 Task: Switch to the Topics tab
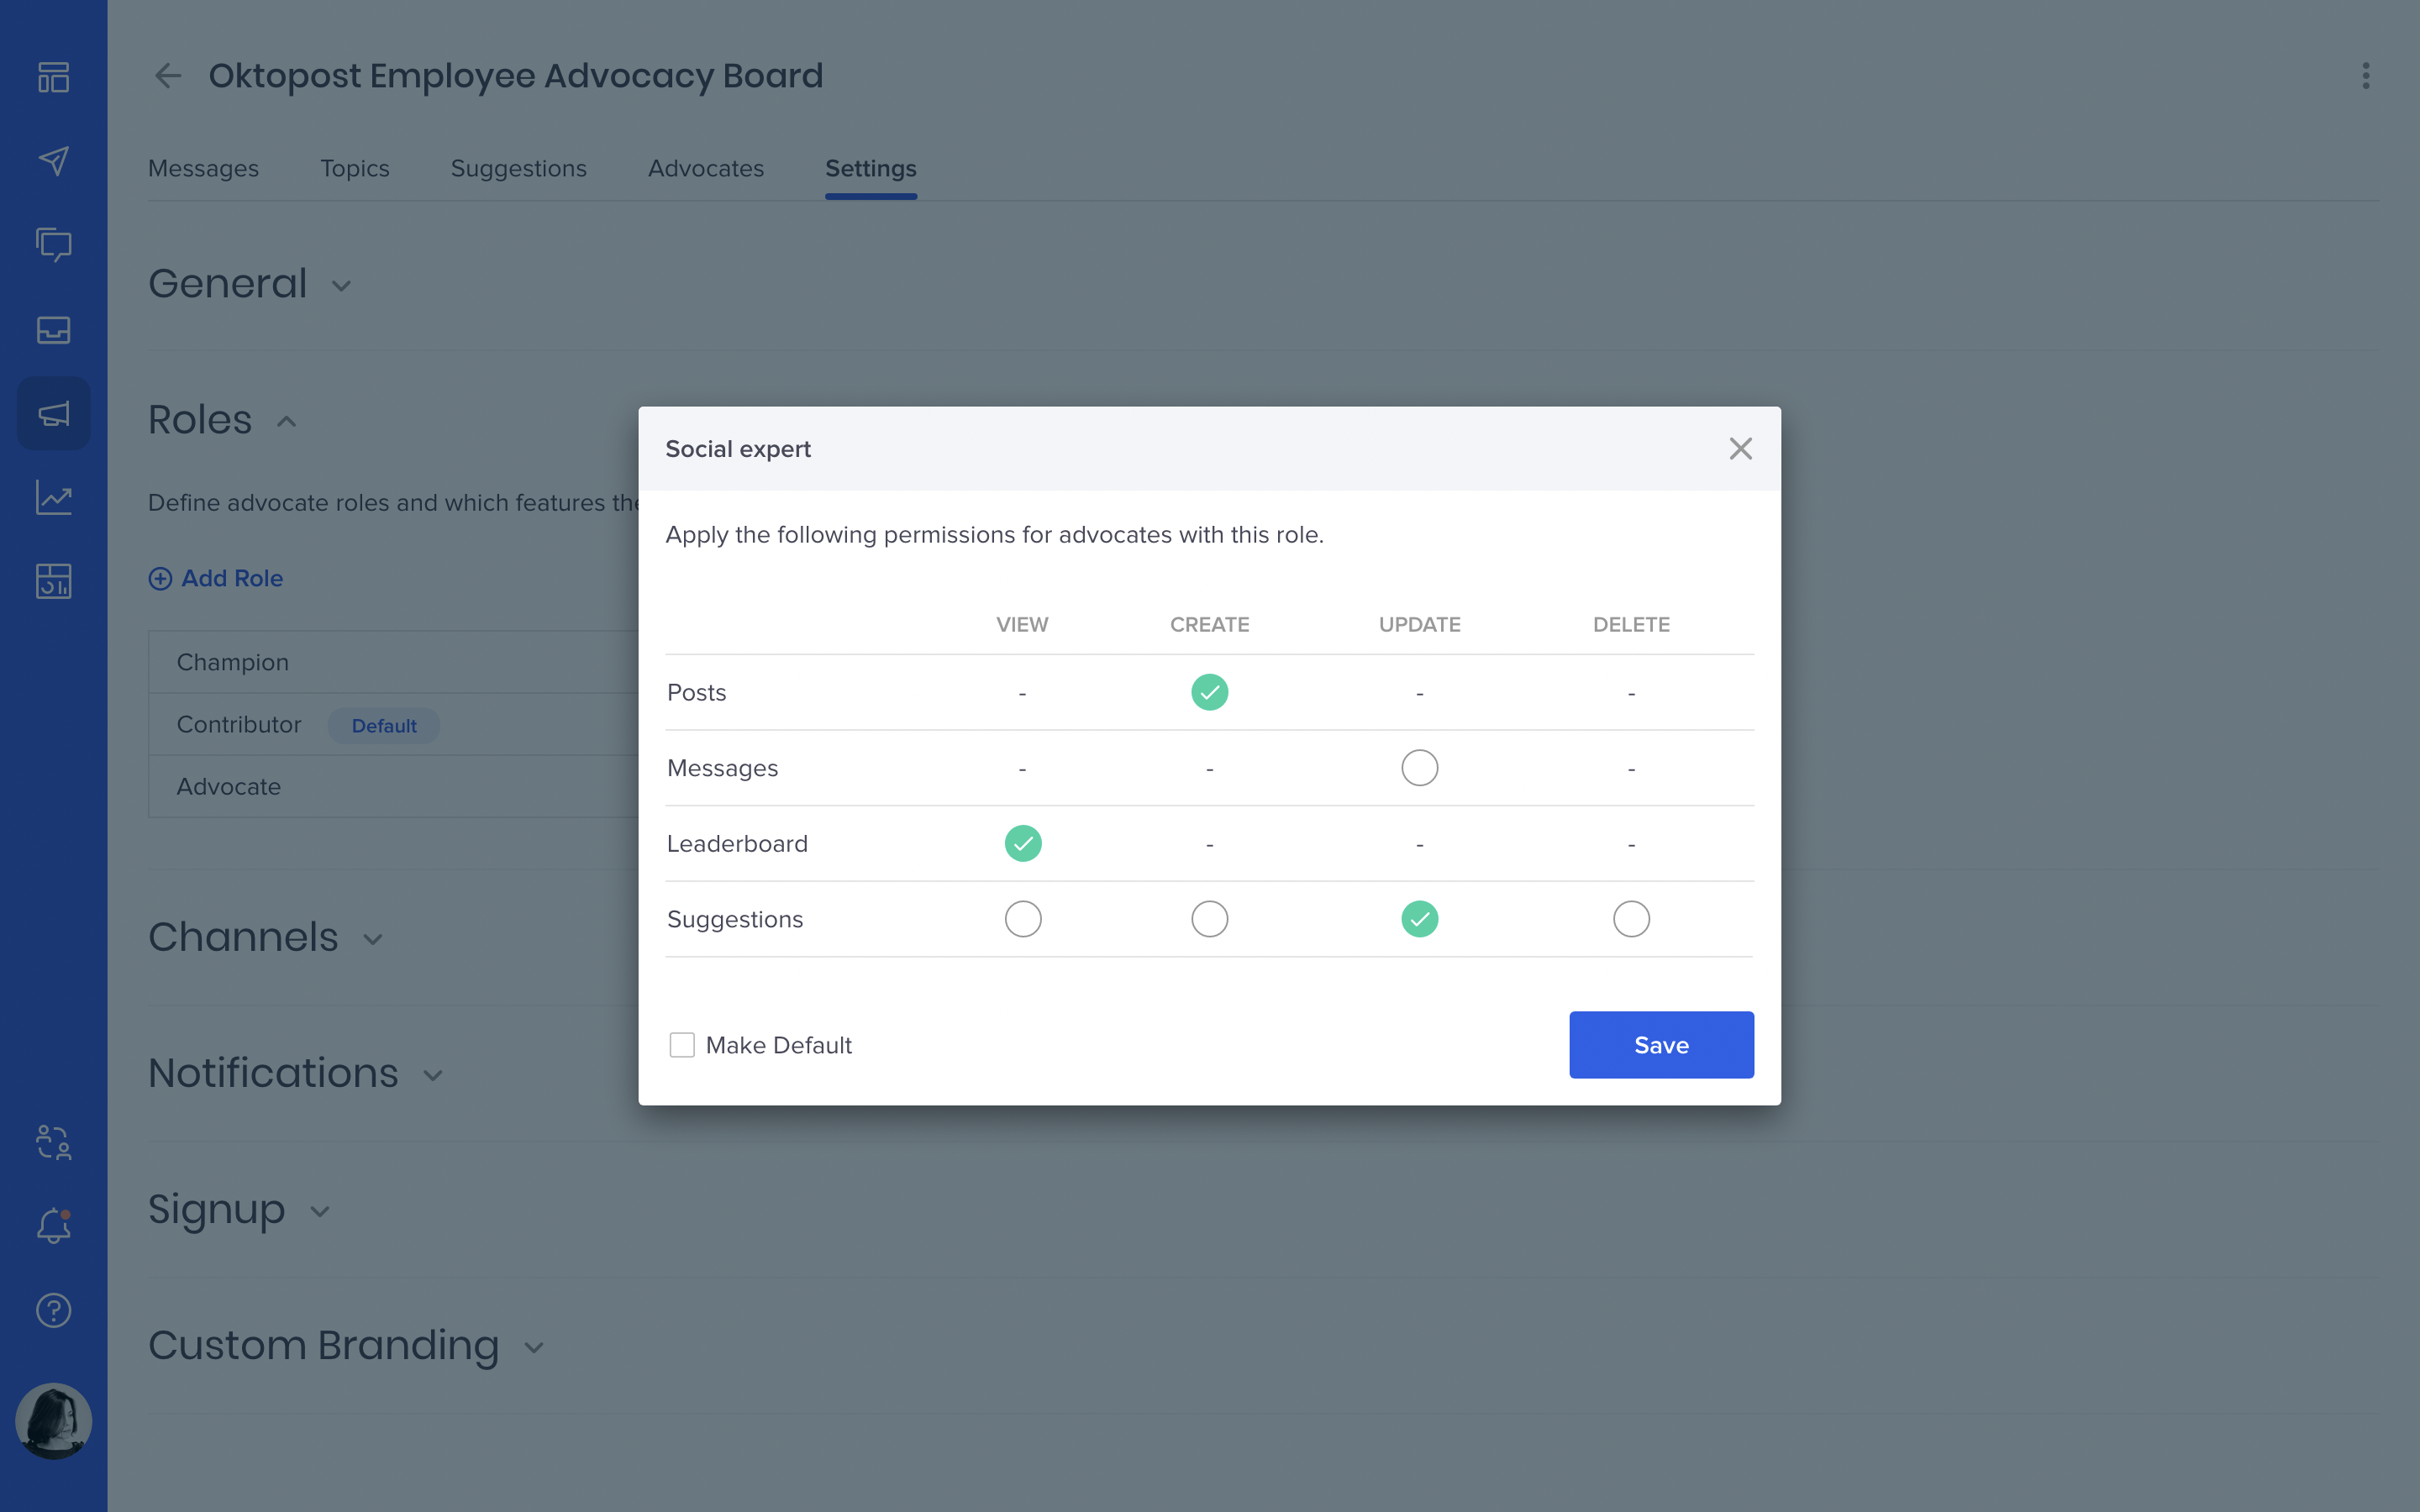[354, 168]
